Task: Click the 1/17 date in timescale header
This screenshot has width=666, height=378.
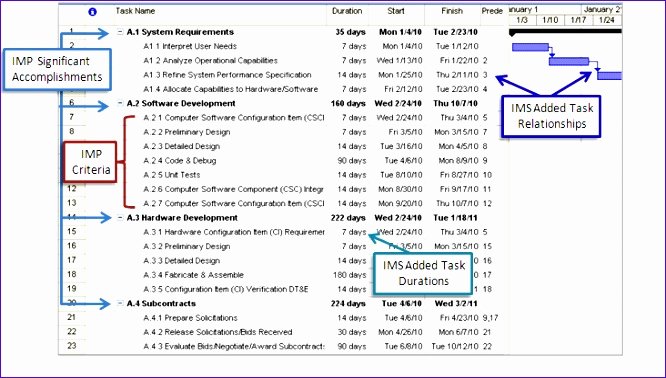Action: pos(578,20)
